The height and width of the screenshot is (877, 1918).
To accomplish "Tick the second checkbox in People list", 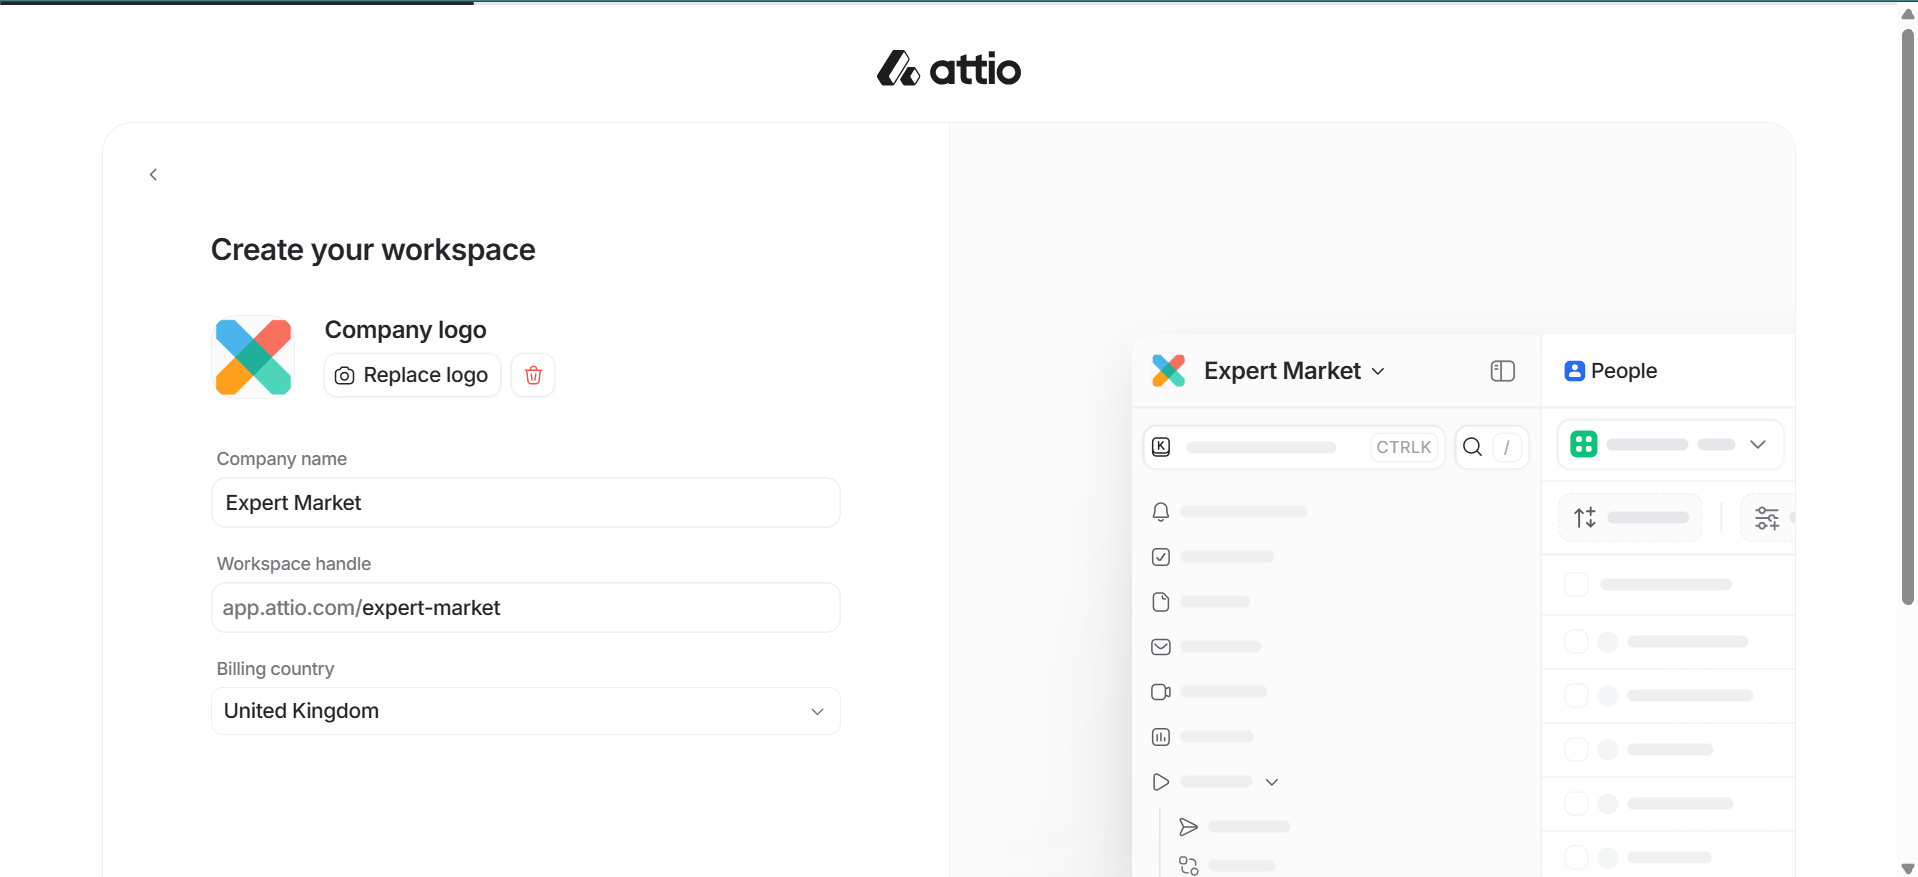I will point(1576,642).
